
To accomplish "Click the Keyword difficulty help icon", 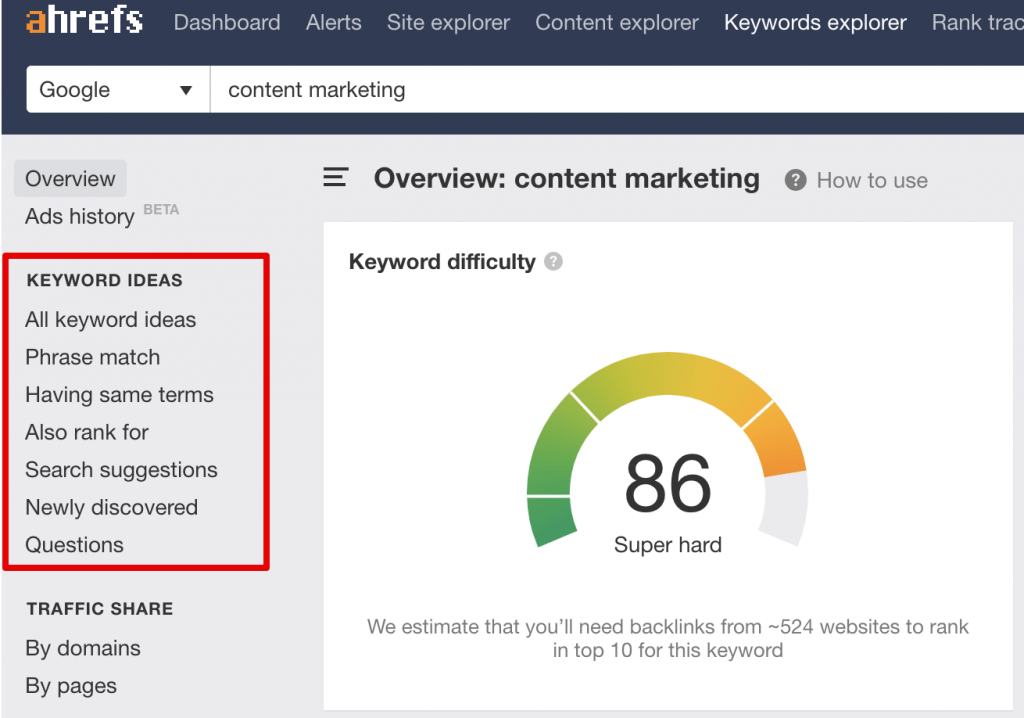I will click(x=554, y=261).
